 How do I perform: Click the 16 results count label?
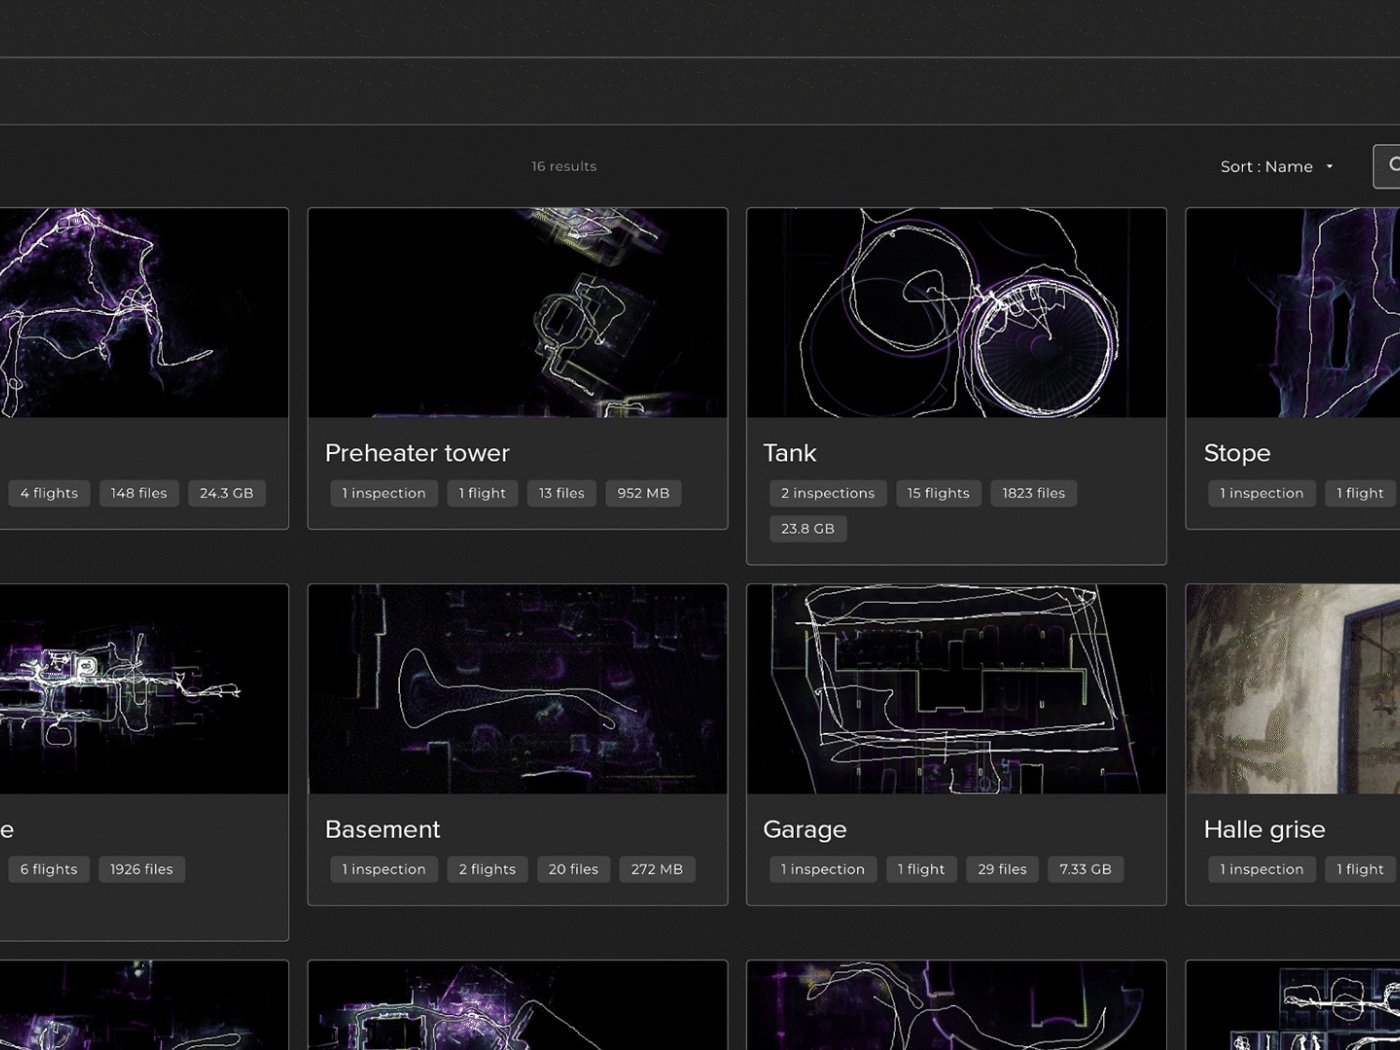(564, 166)
